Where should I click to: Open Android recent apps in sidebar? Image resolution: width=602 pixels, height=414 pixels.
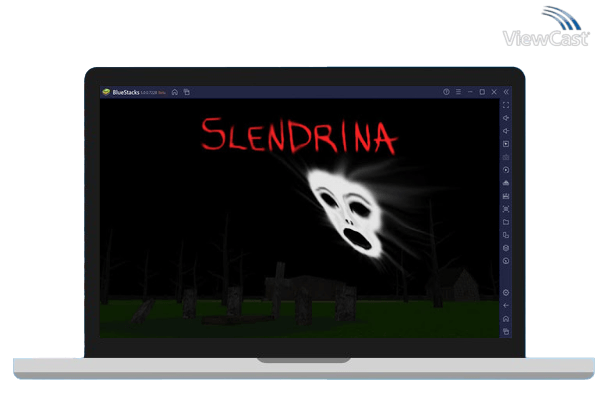click(x=506, y=331)
